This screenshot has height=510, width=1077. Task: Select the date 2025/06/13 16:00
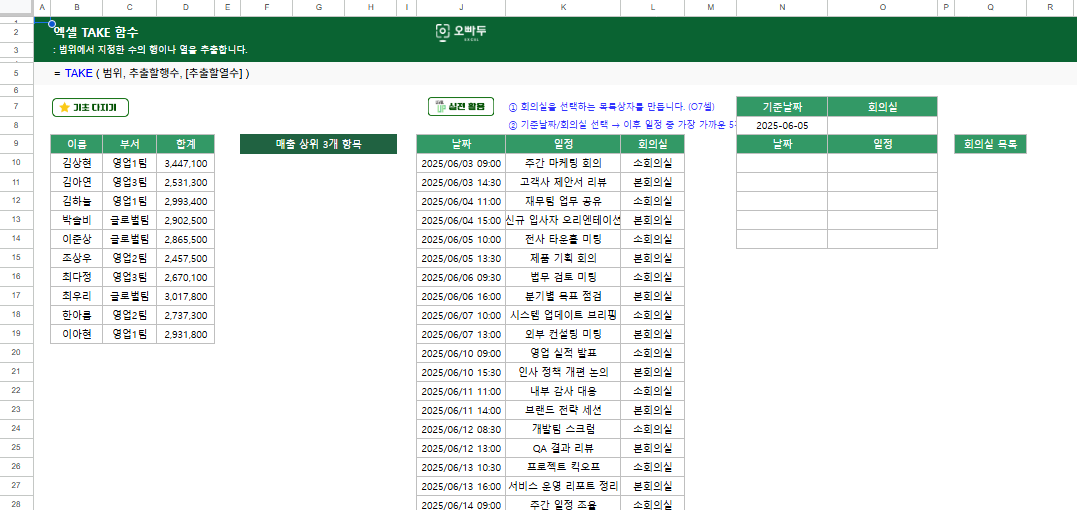point(461,486)
